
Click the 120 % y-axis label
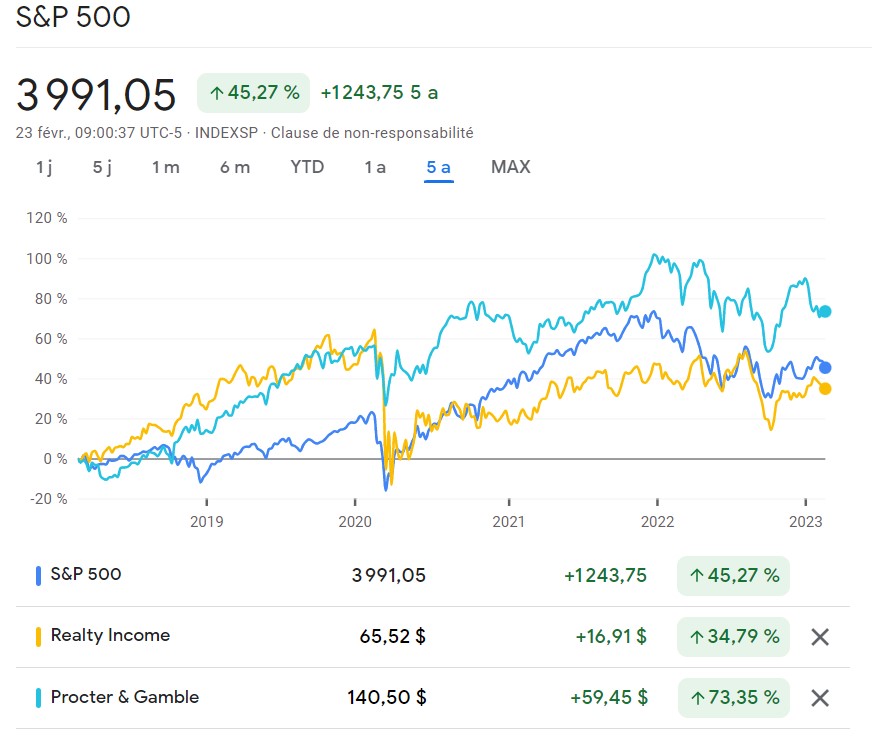47,218
